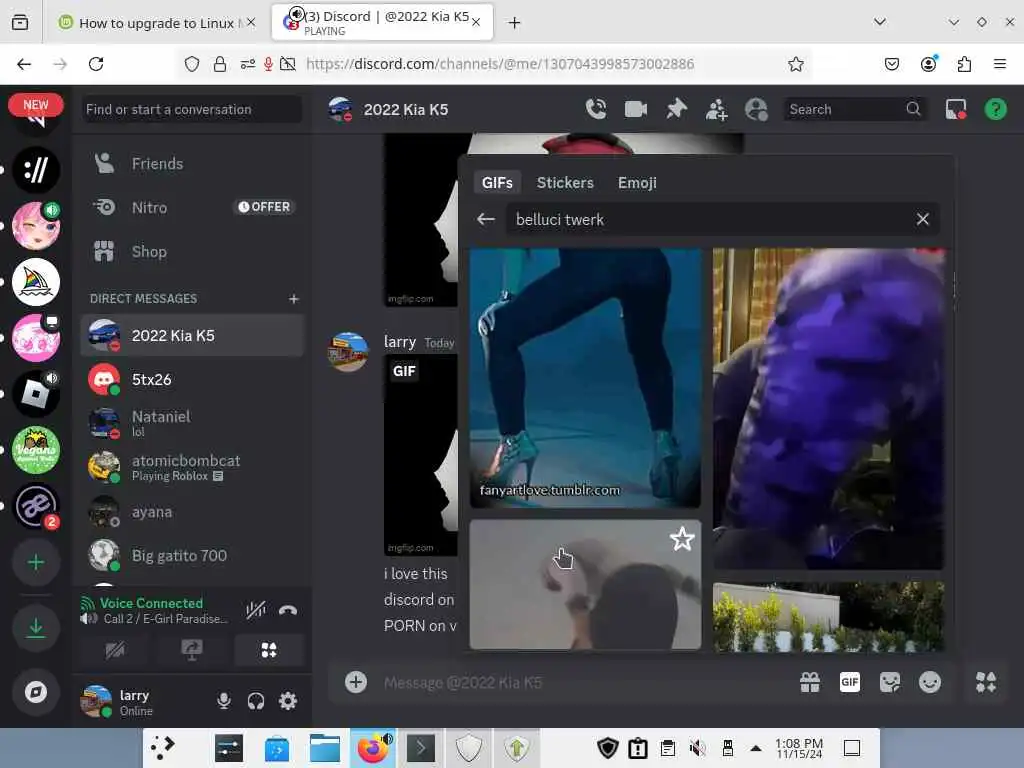Open the apps launcher icon in message bar
Viewport: 1024px width, 768px height.
[985, 682]
